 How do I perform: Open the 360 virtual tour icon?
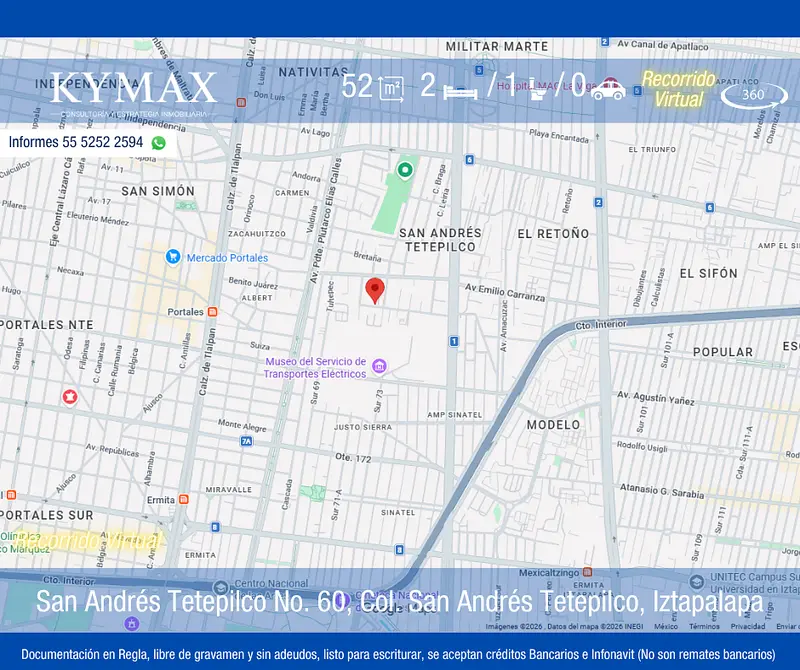click(754, 95)
